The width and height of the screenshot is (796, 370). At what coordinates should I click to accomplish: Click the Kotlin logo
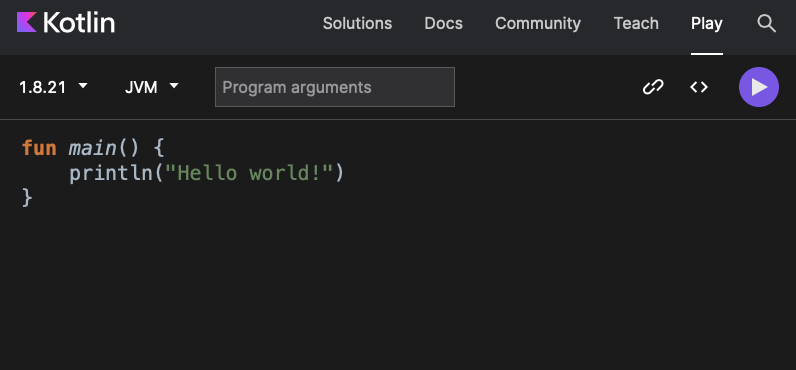pyautogui.click(x=66, y=23)
